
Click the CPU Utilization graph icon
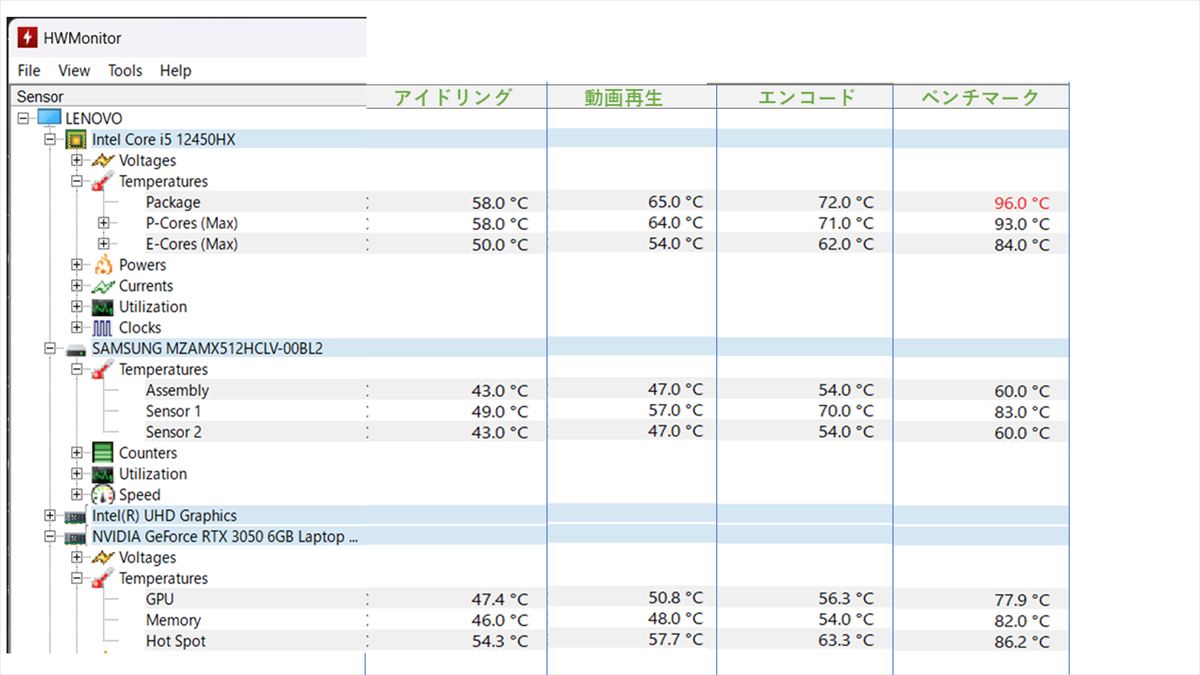[x=103, y=307]
